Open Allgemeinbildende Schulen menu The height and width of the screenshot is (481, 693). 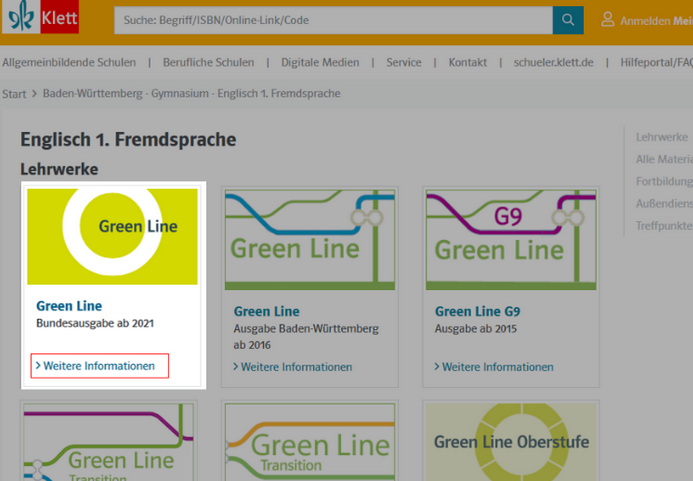tap(69, 62)
